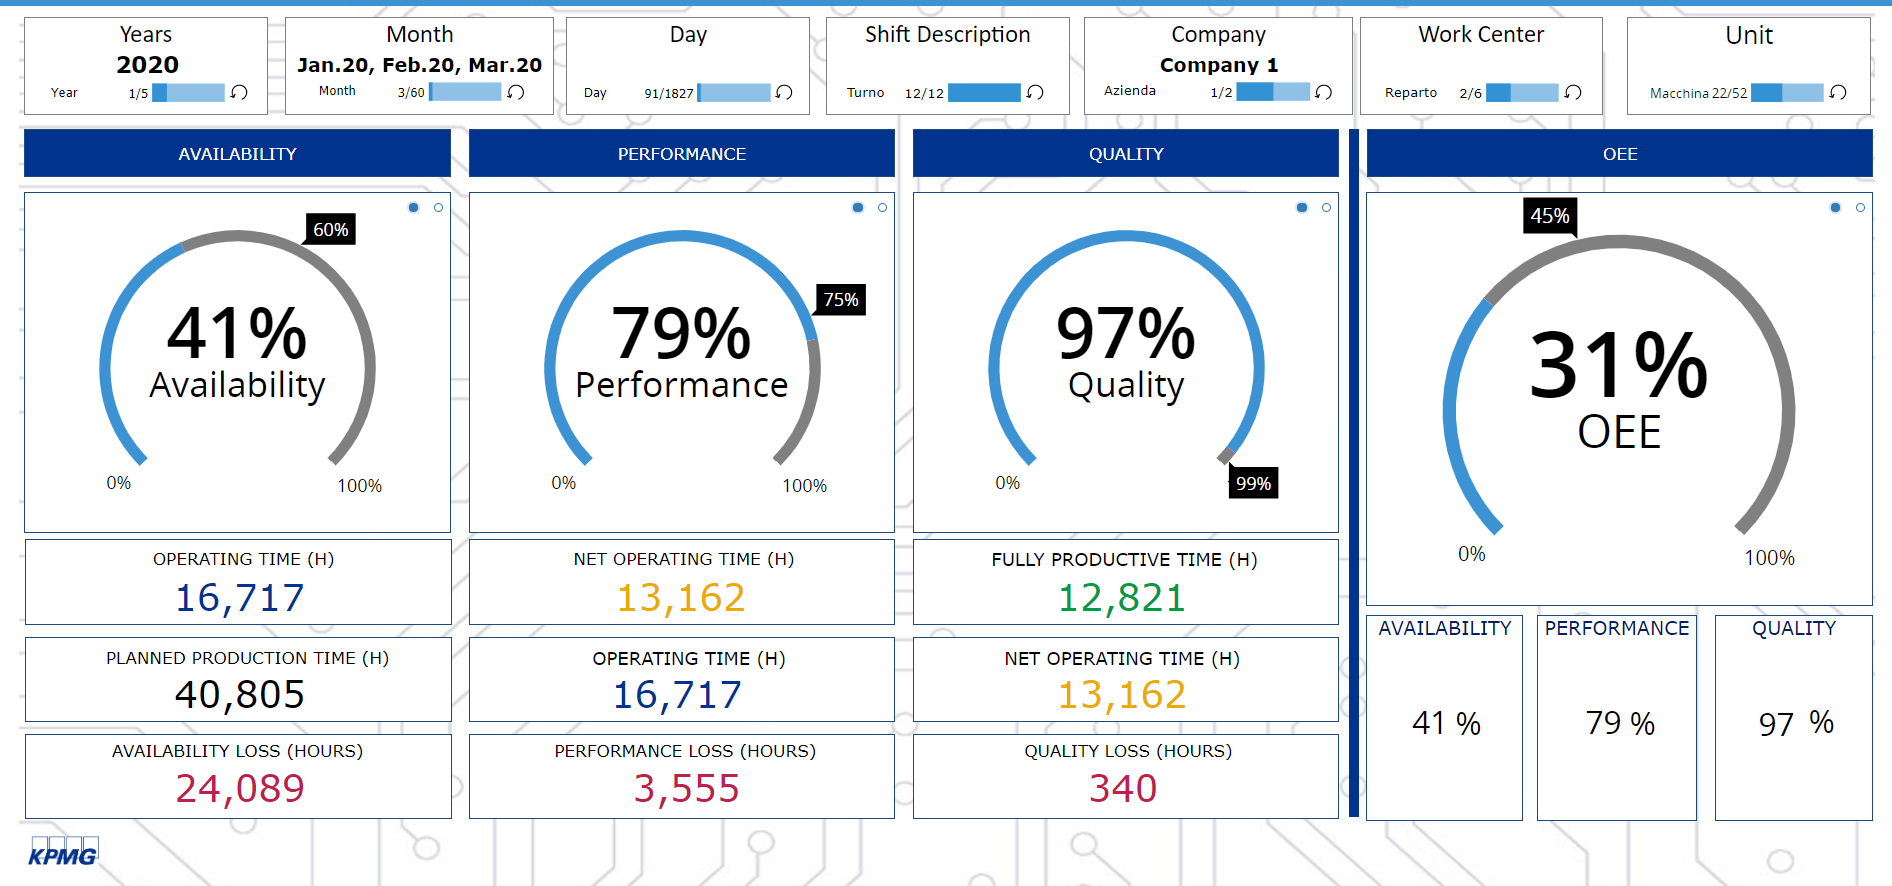This screenshot has width=1892, height=886.
Task: Click the Month filter's reset arrow icon
Action: click(x=516, y=92)
